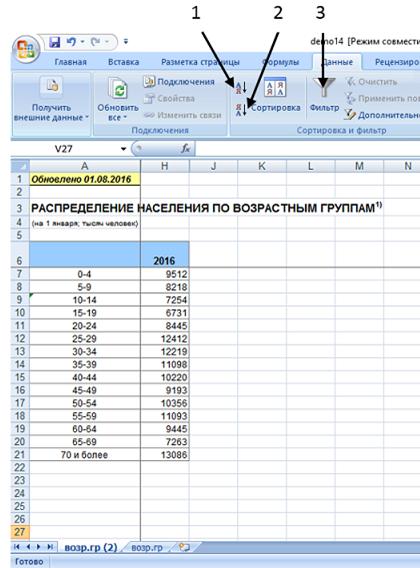Switch to sheet возр.гр
The width and height of the screenshot is (420, 568).
click(147, 547)
